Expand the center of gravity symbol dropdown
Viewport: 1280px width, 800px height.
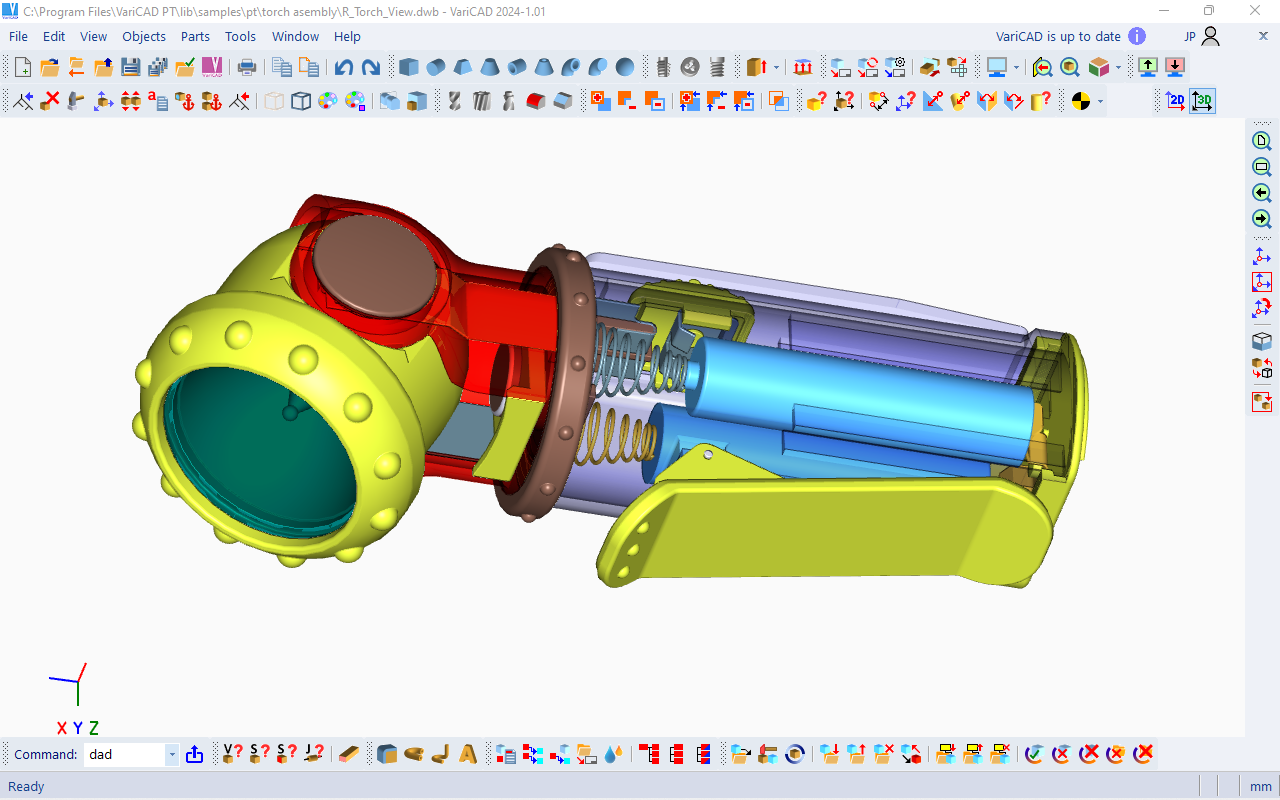tap(1100, 102)
